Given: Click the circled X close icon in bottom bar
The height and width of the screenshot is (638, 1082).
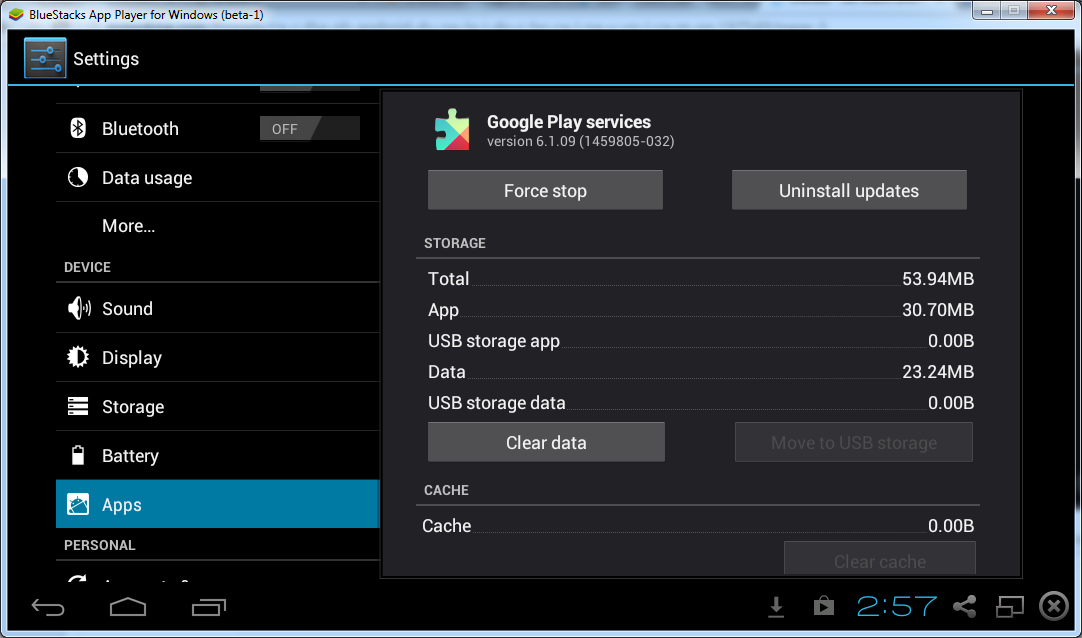Looking at the screenshot, I should click(1054, 606).
